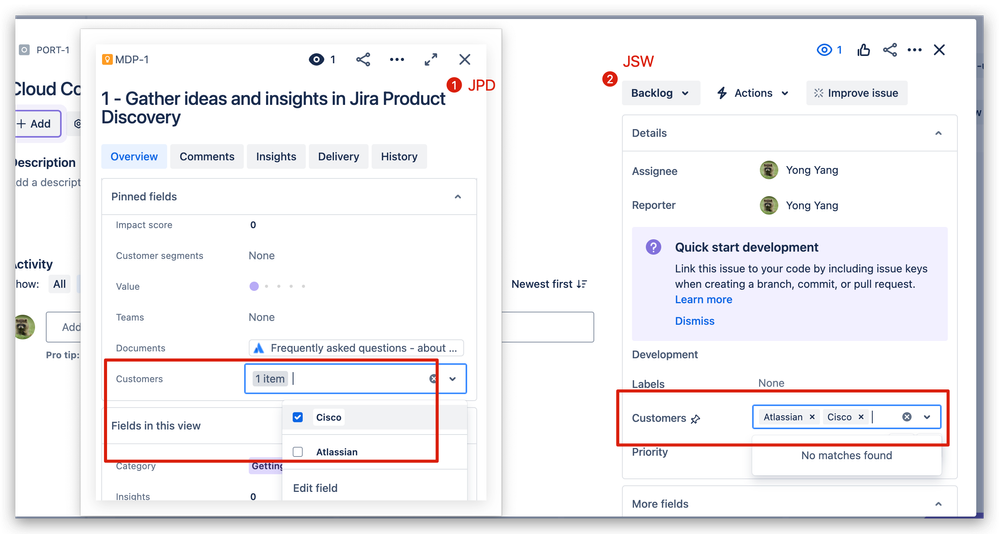
Task: Toggle watch eye icon in JSW issue
Action: coord(824,50)
